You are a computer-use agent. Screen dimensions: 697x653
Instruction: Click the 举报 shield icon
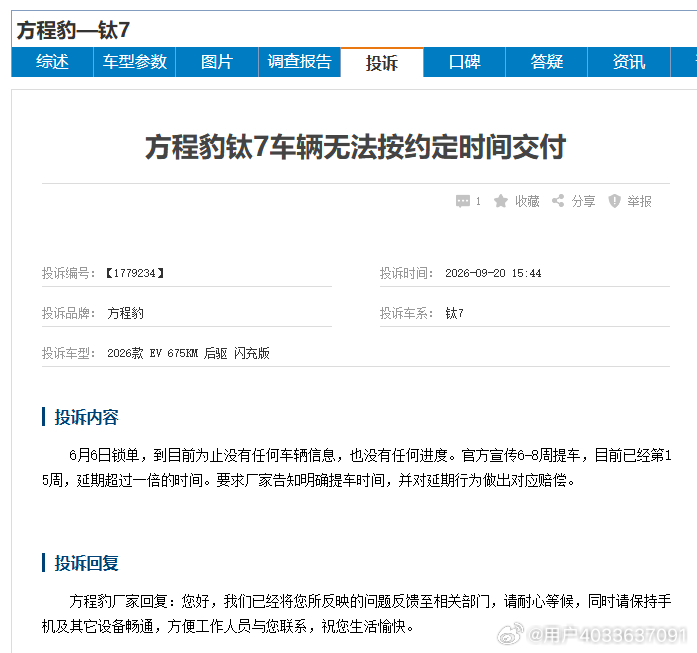(614, 201)
